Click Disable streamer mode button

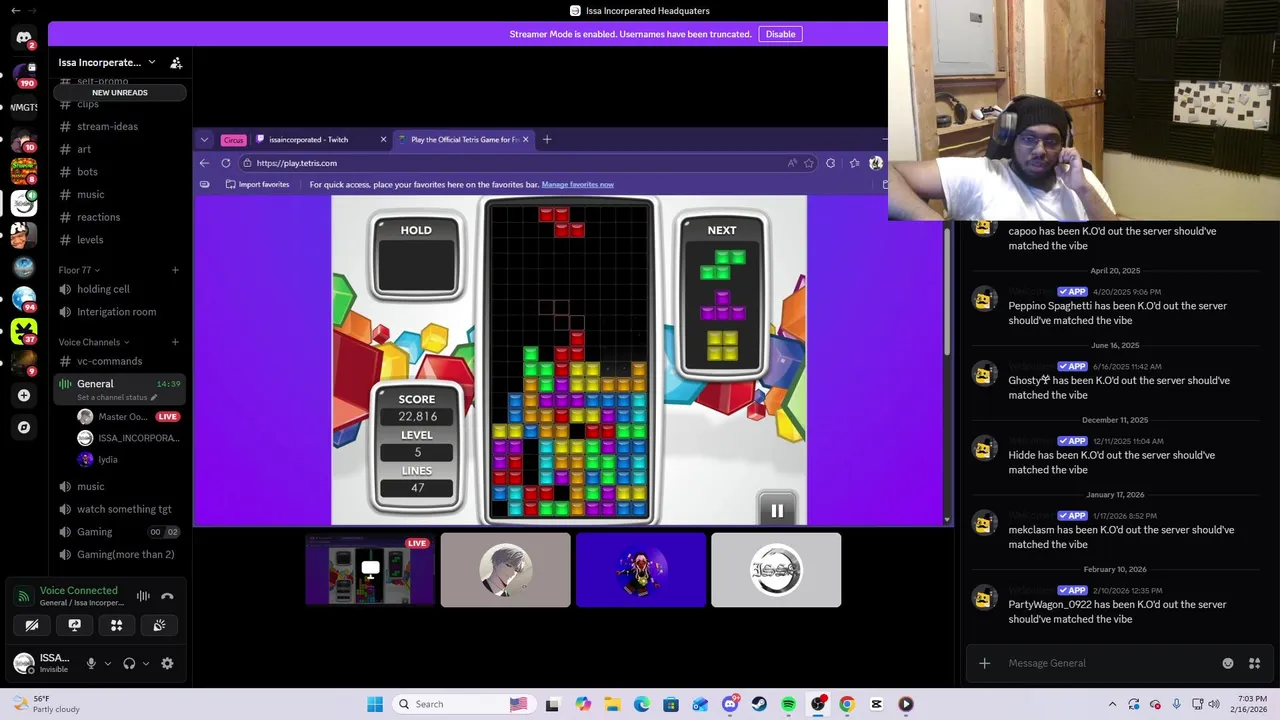tap(780, 34)
